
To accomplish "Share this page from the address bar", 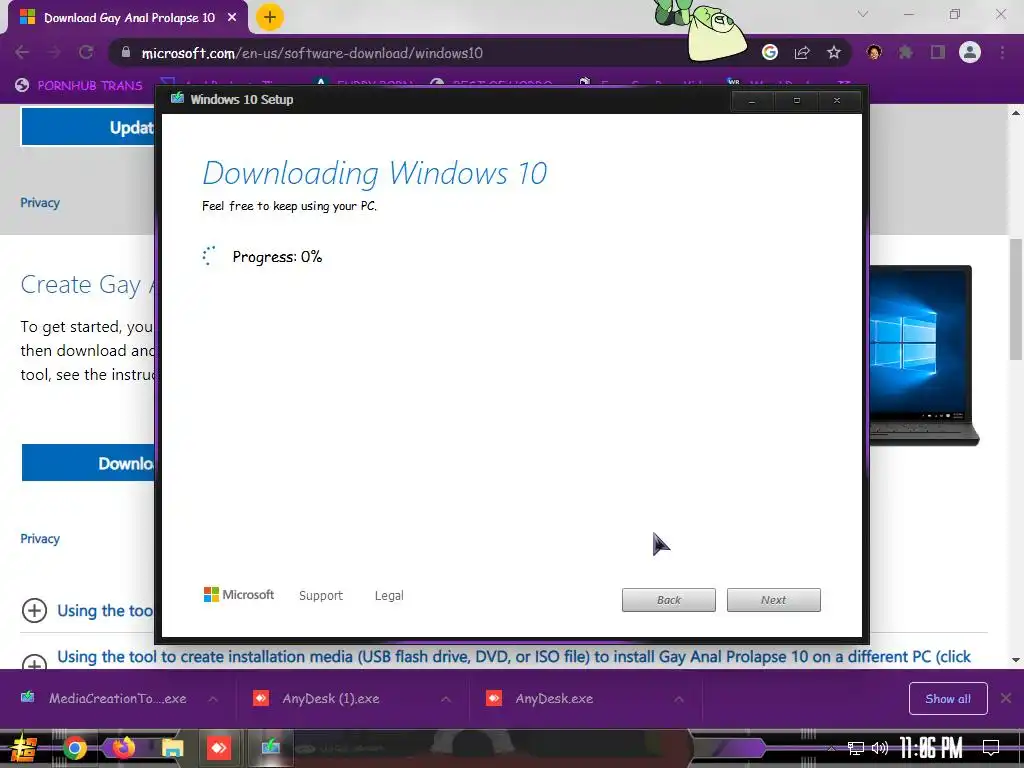I will (802, 52).
